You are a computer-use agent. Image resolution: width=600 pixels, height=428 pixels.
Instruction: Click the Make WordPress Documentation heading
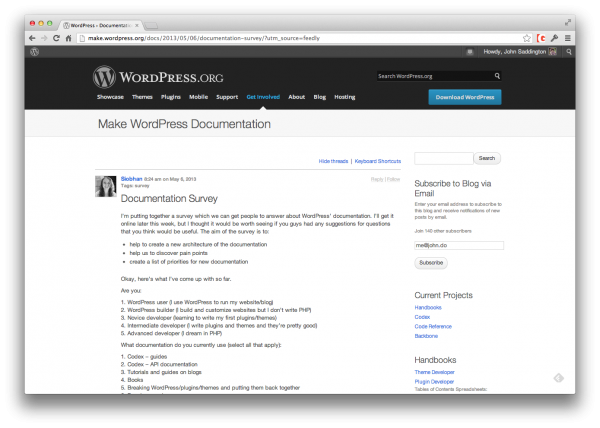click(184, 124)
